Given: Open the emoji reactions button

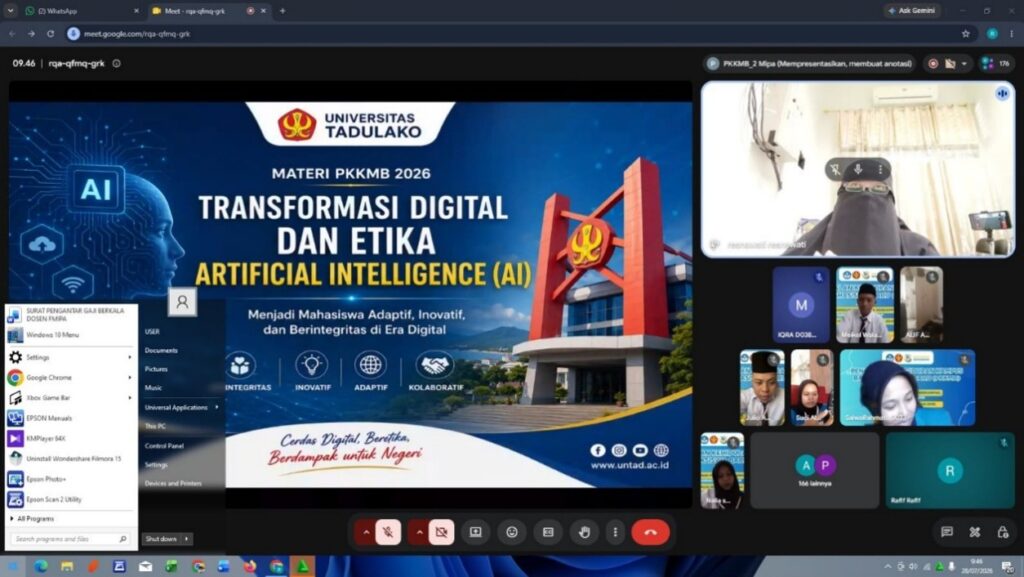Looking at the screenshot, I should pos(512,532).
